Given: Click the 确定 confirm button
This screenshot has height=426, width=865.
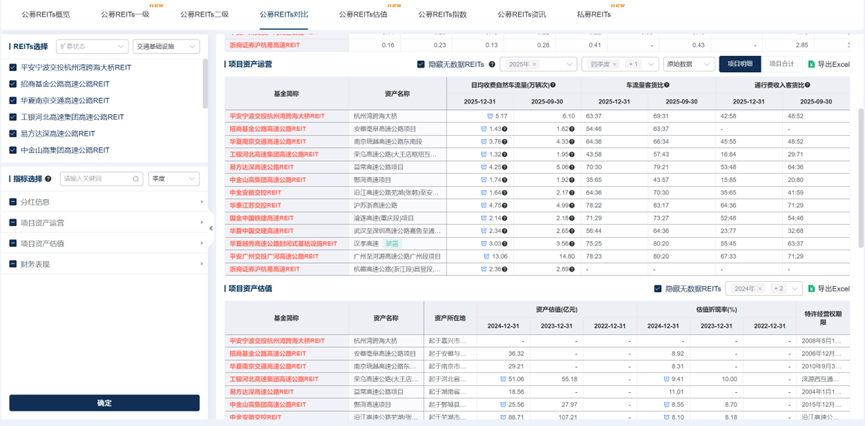Looking at the screenshot, I should (x=104, y=403).
